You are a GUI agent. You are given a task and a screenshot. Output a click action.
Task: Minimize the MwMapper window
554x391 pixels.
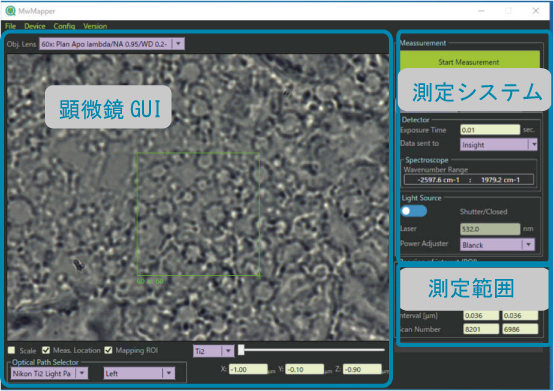(481, 11)
